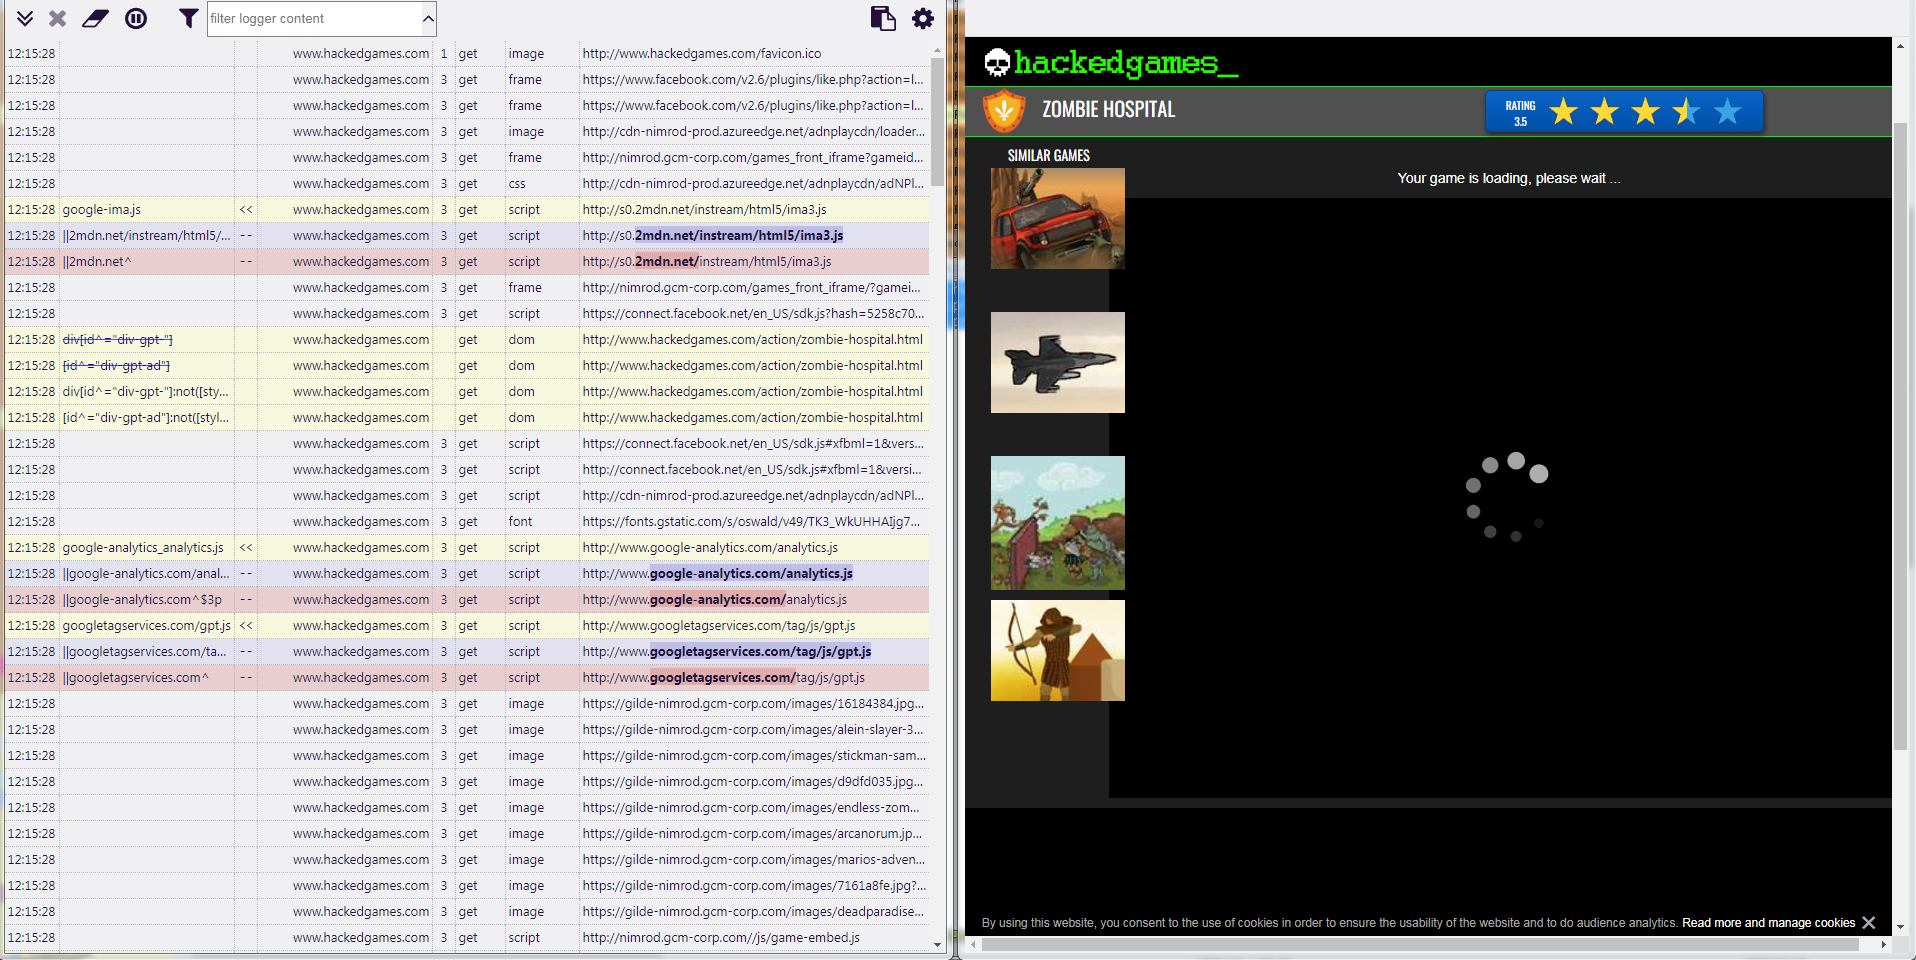Clear all logger entries with the X icon

pyautogui.click(x=57, y=18)
